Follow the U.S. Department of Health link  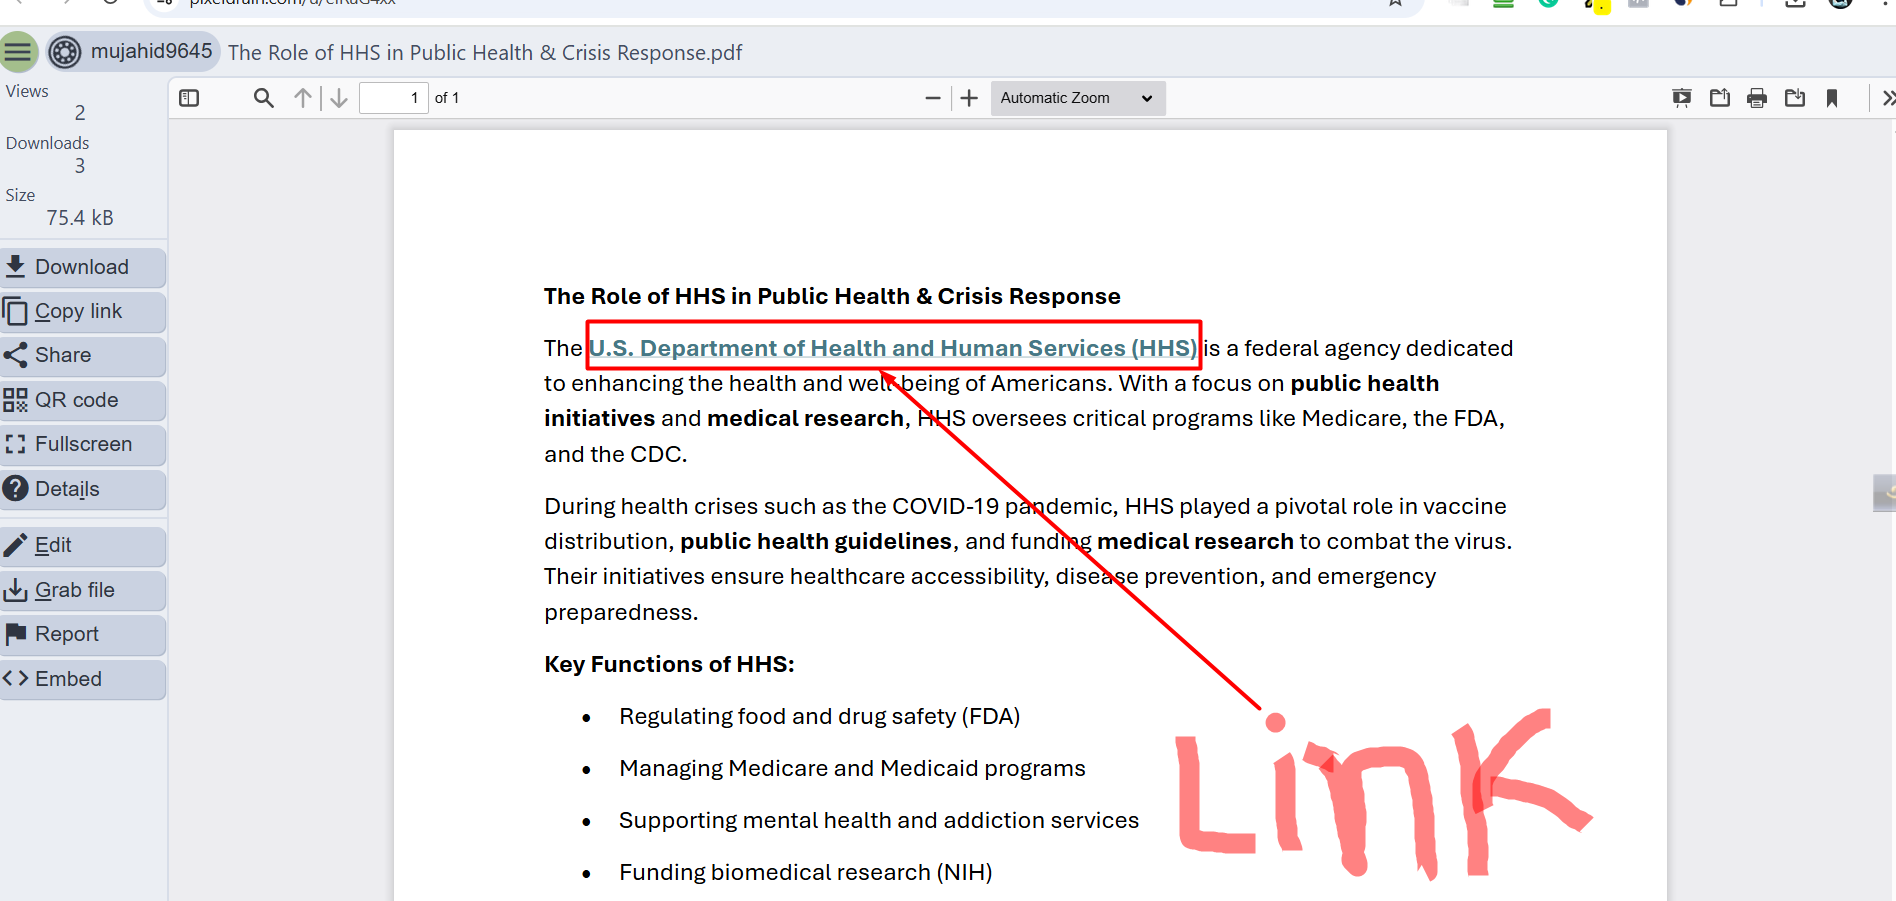pyautogui.click(x=892, y=348)
